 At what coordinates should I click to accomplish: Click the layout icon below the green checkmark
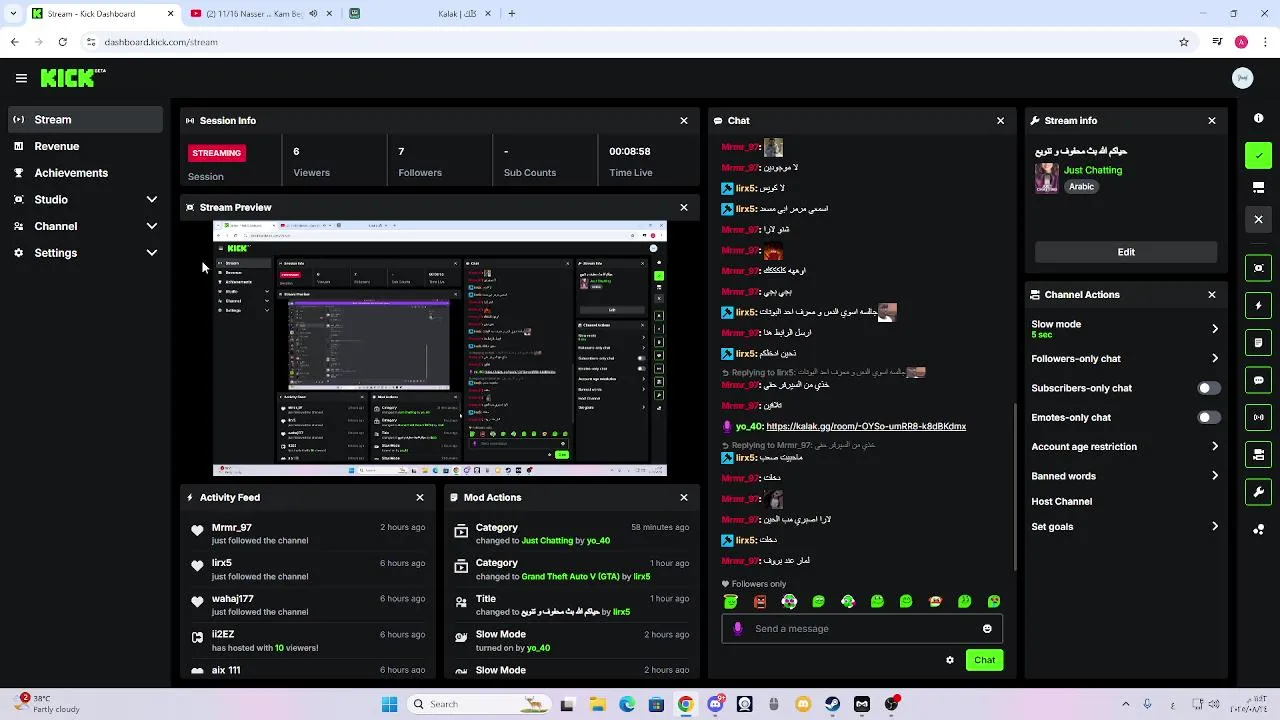(1258, 187)
